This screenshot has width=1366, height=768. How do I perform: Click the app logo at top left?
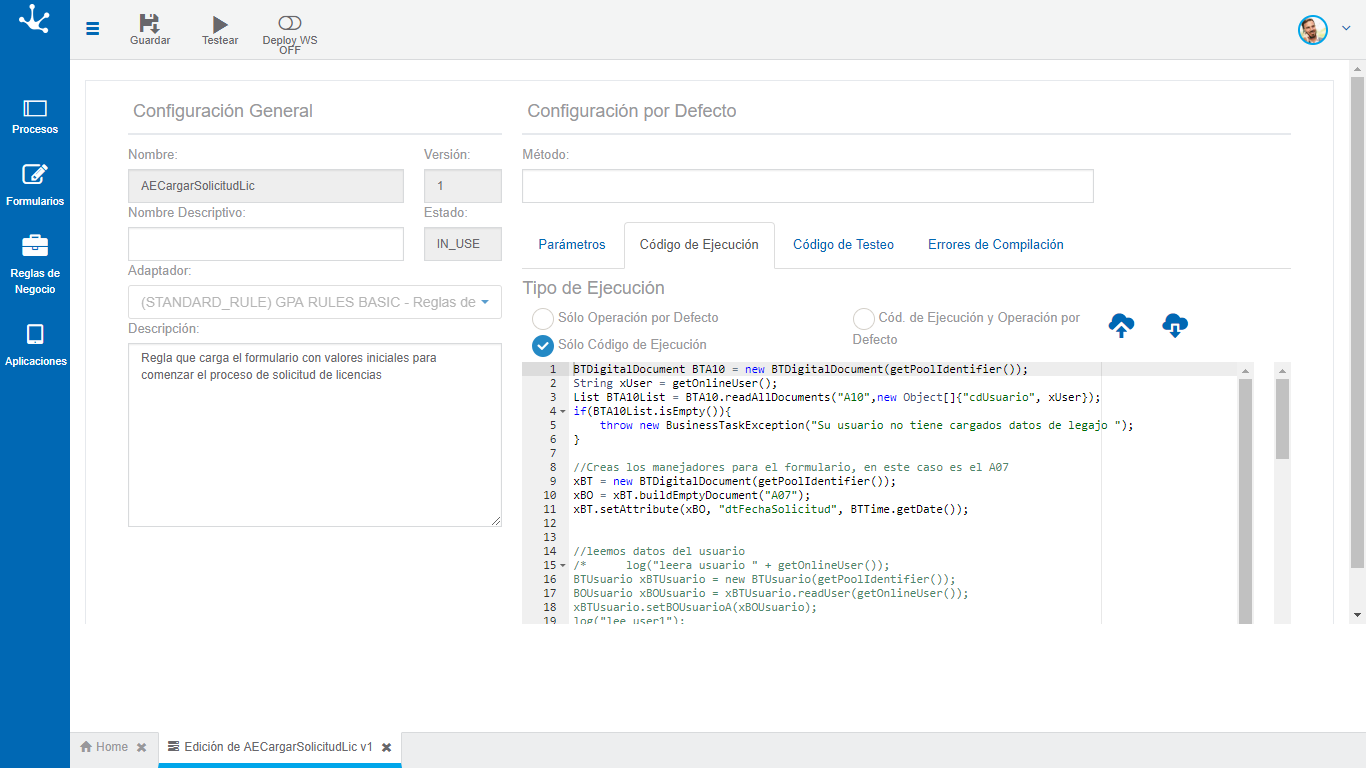click(34, 20)
